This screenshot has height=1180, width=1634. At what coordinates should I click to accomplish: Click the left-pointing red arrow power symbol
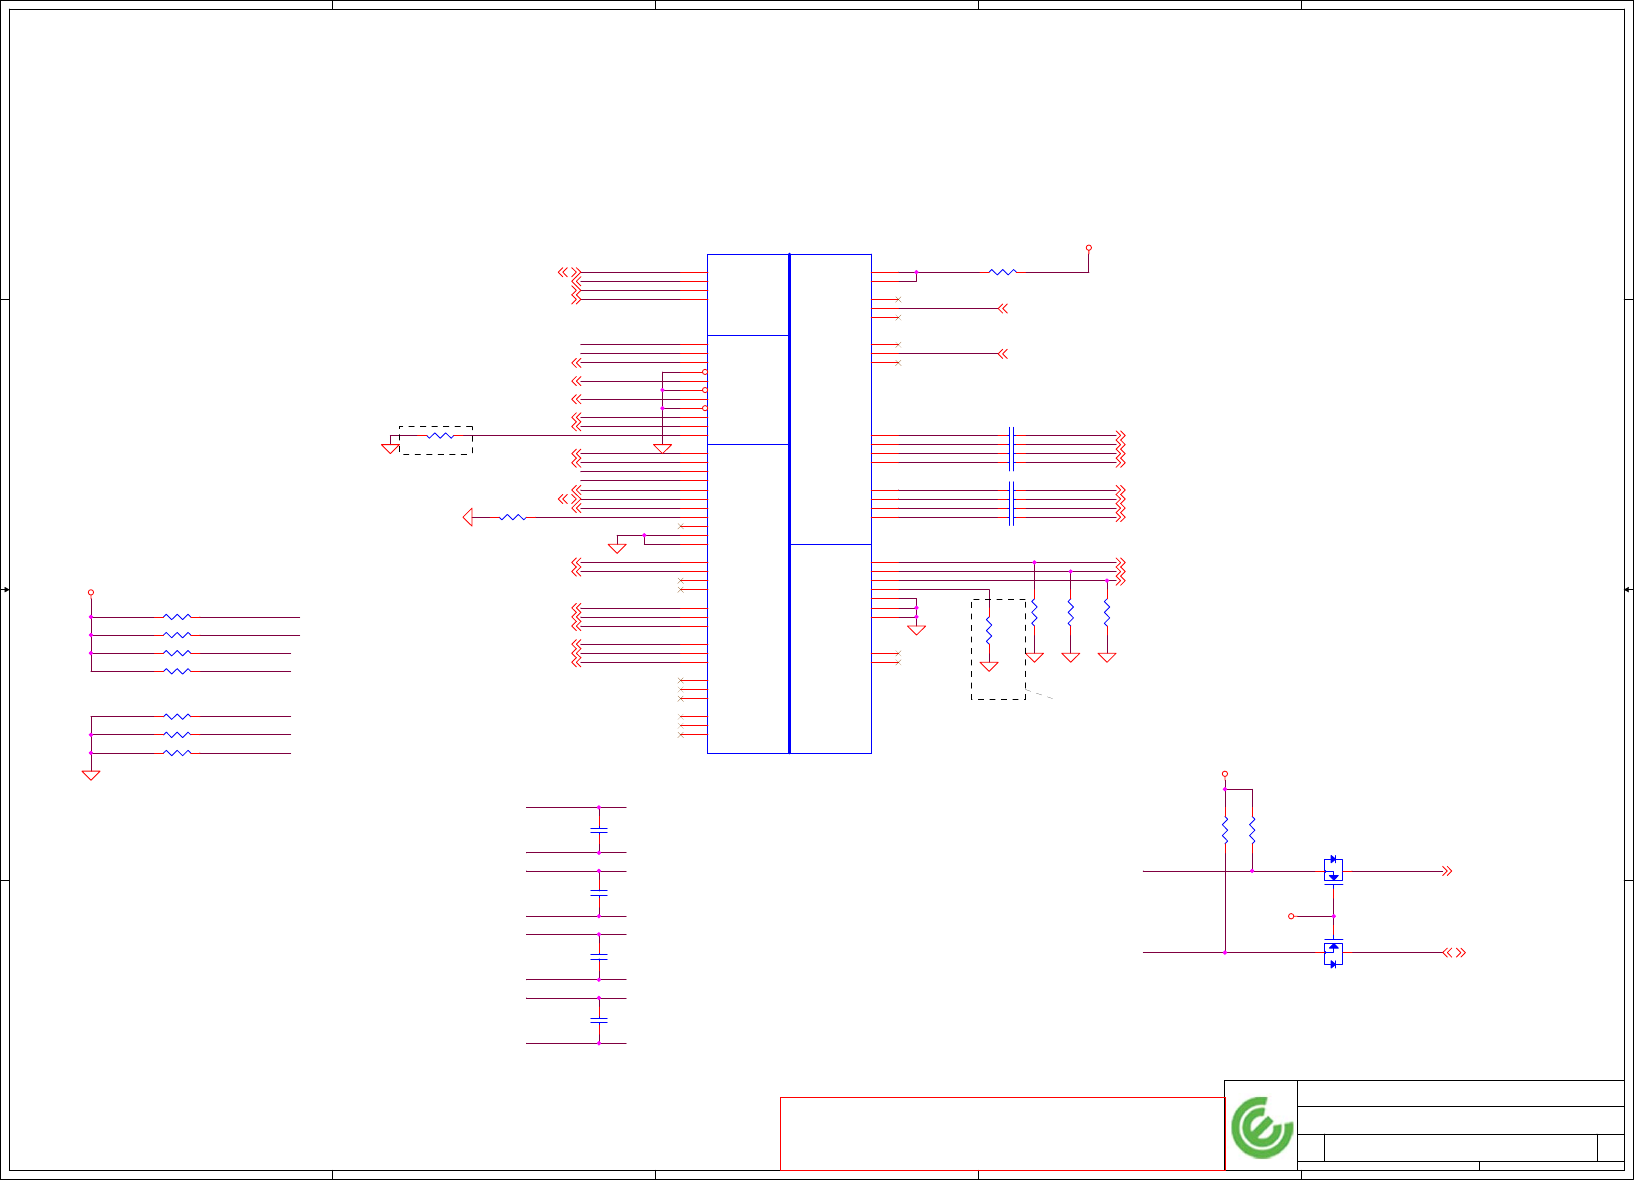(x=468, y=517)
